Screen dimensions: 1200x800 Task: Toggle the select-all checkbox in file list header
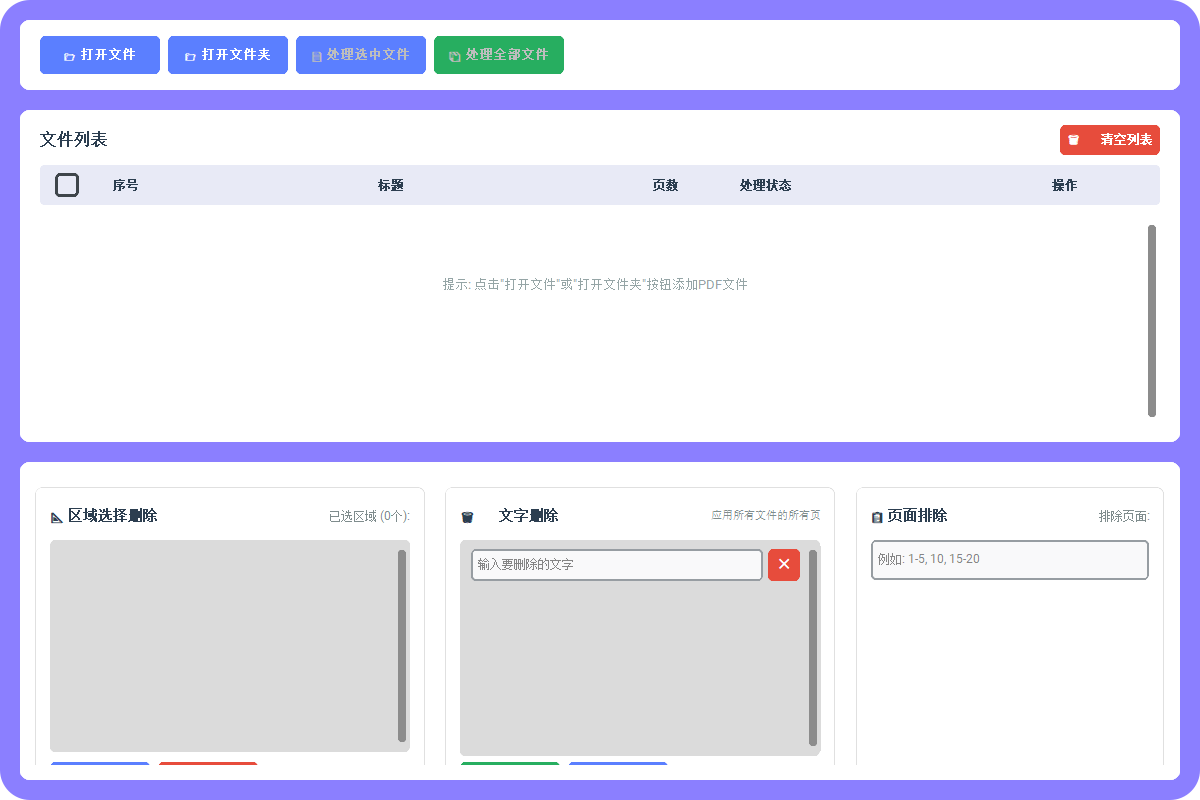point(67,185)
